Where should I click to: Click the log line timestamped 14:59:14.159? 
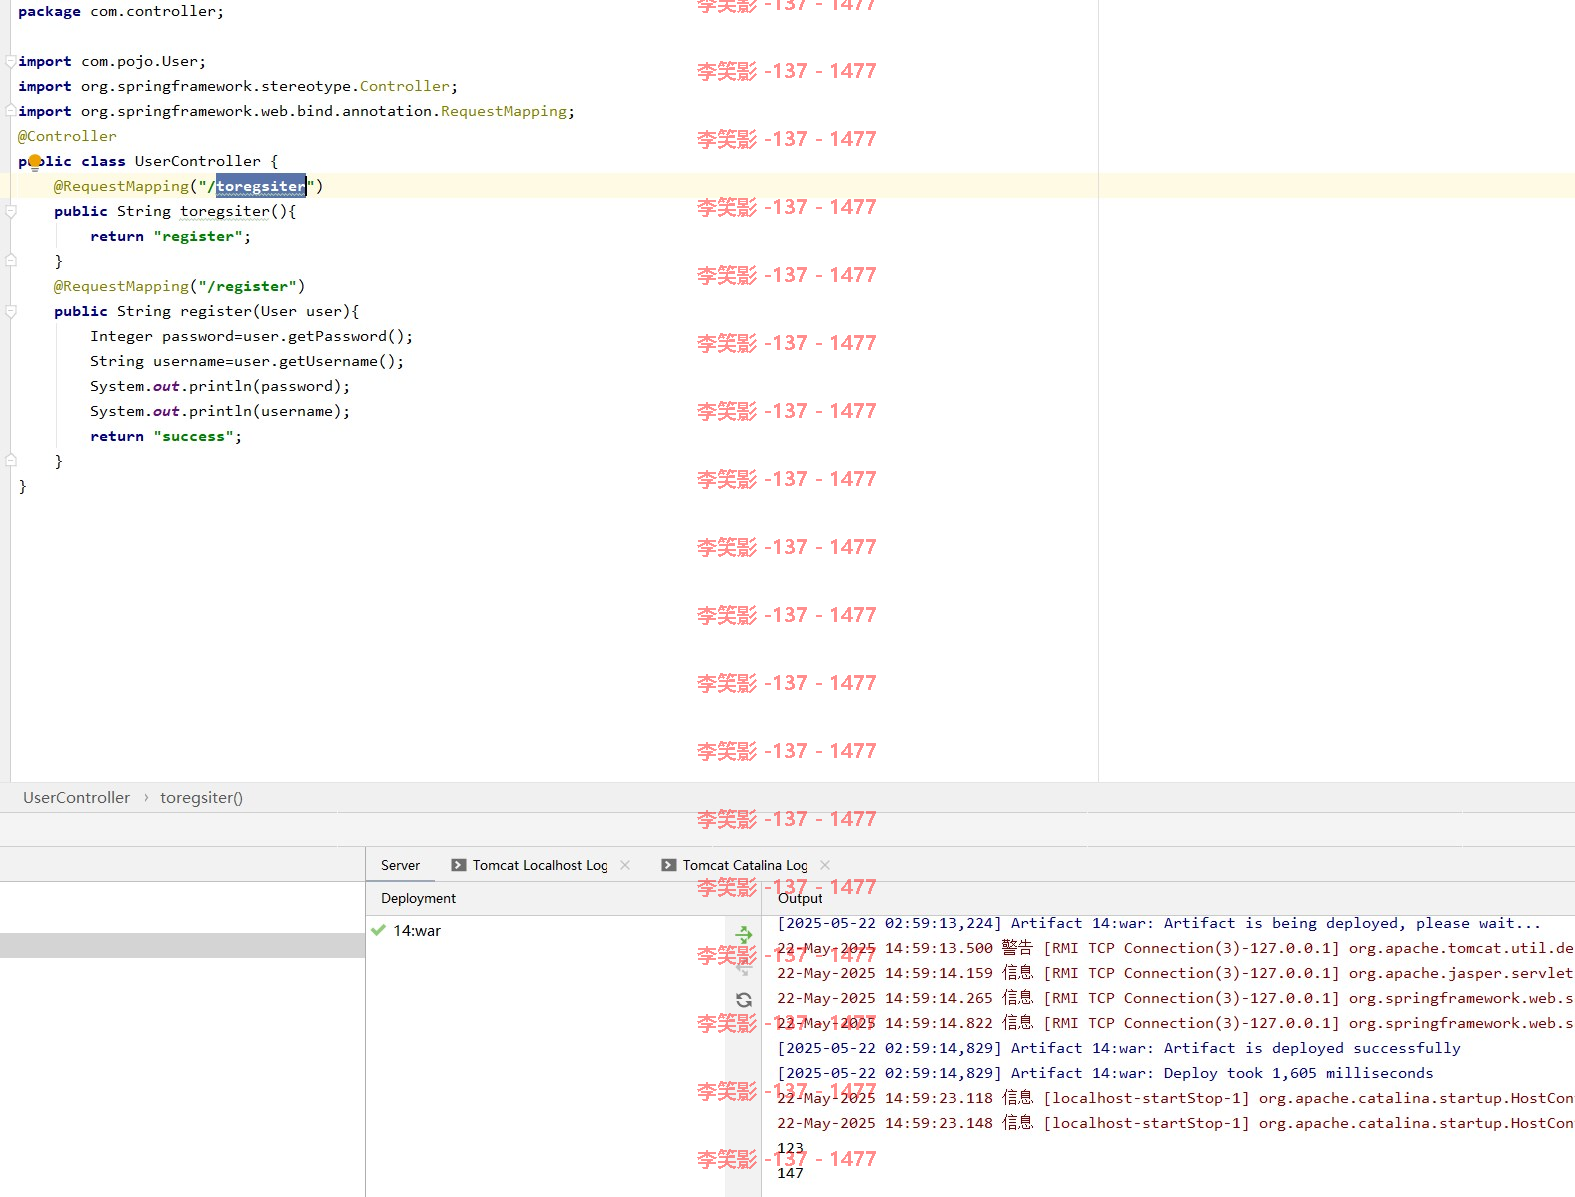pos(1175,973)
